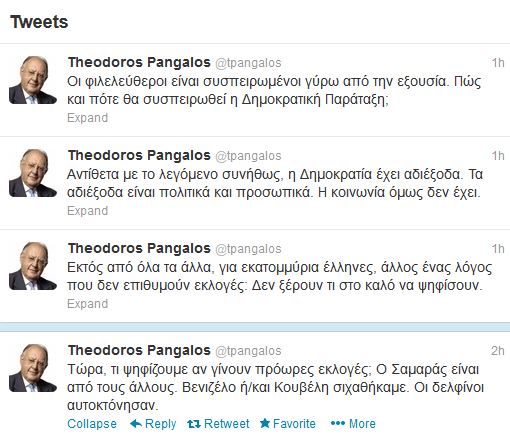Click the Reply text link

[x=161, y=424]
